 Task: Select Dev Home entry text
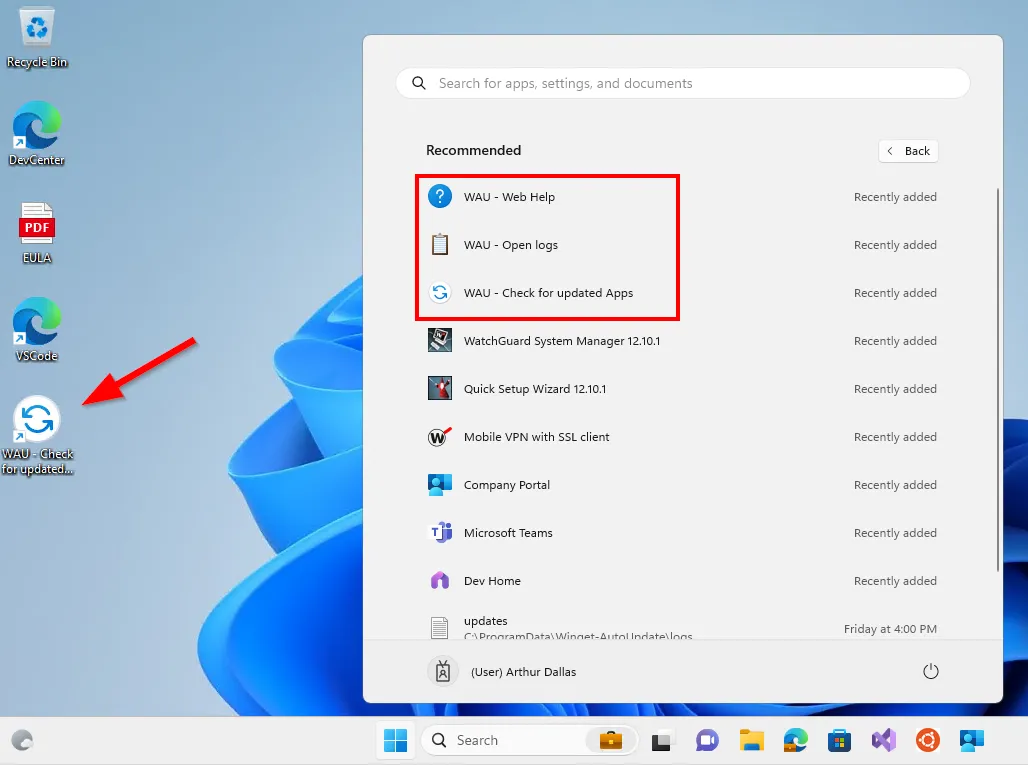tap(492, 581)
